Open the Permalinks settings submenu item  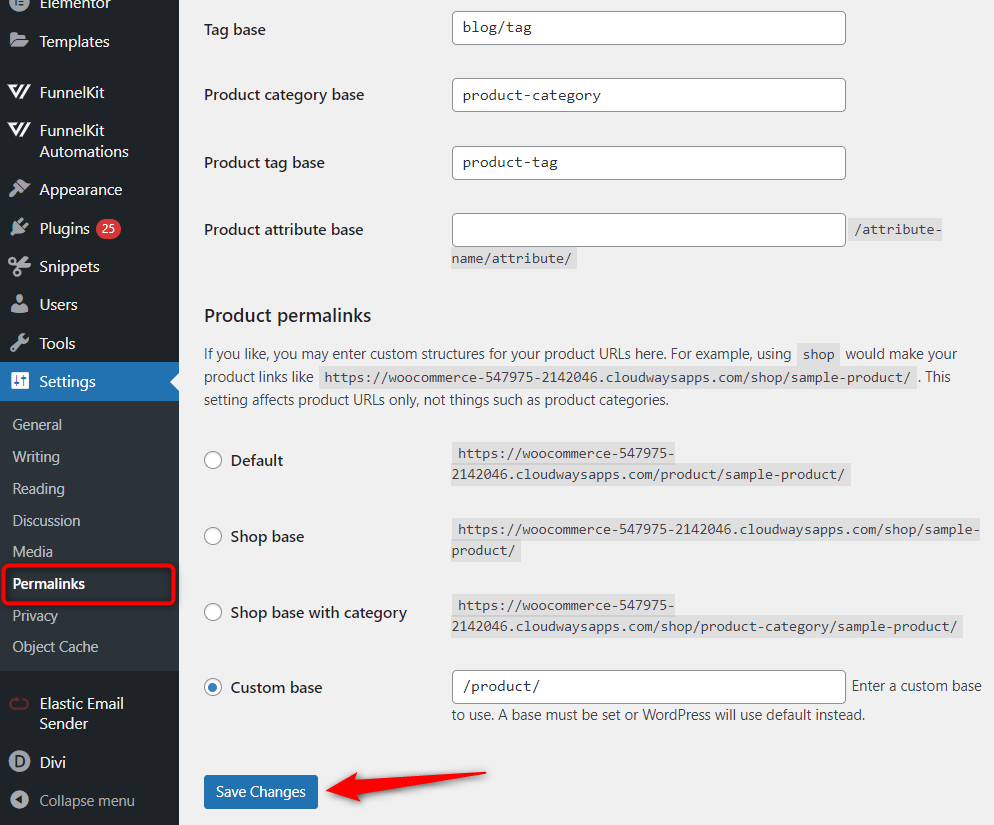point(49,584)
